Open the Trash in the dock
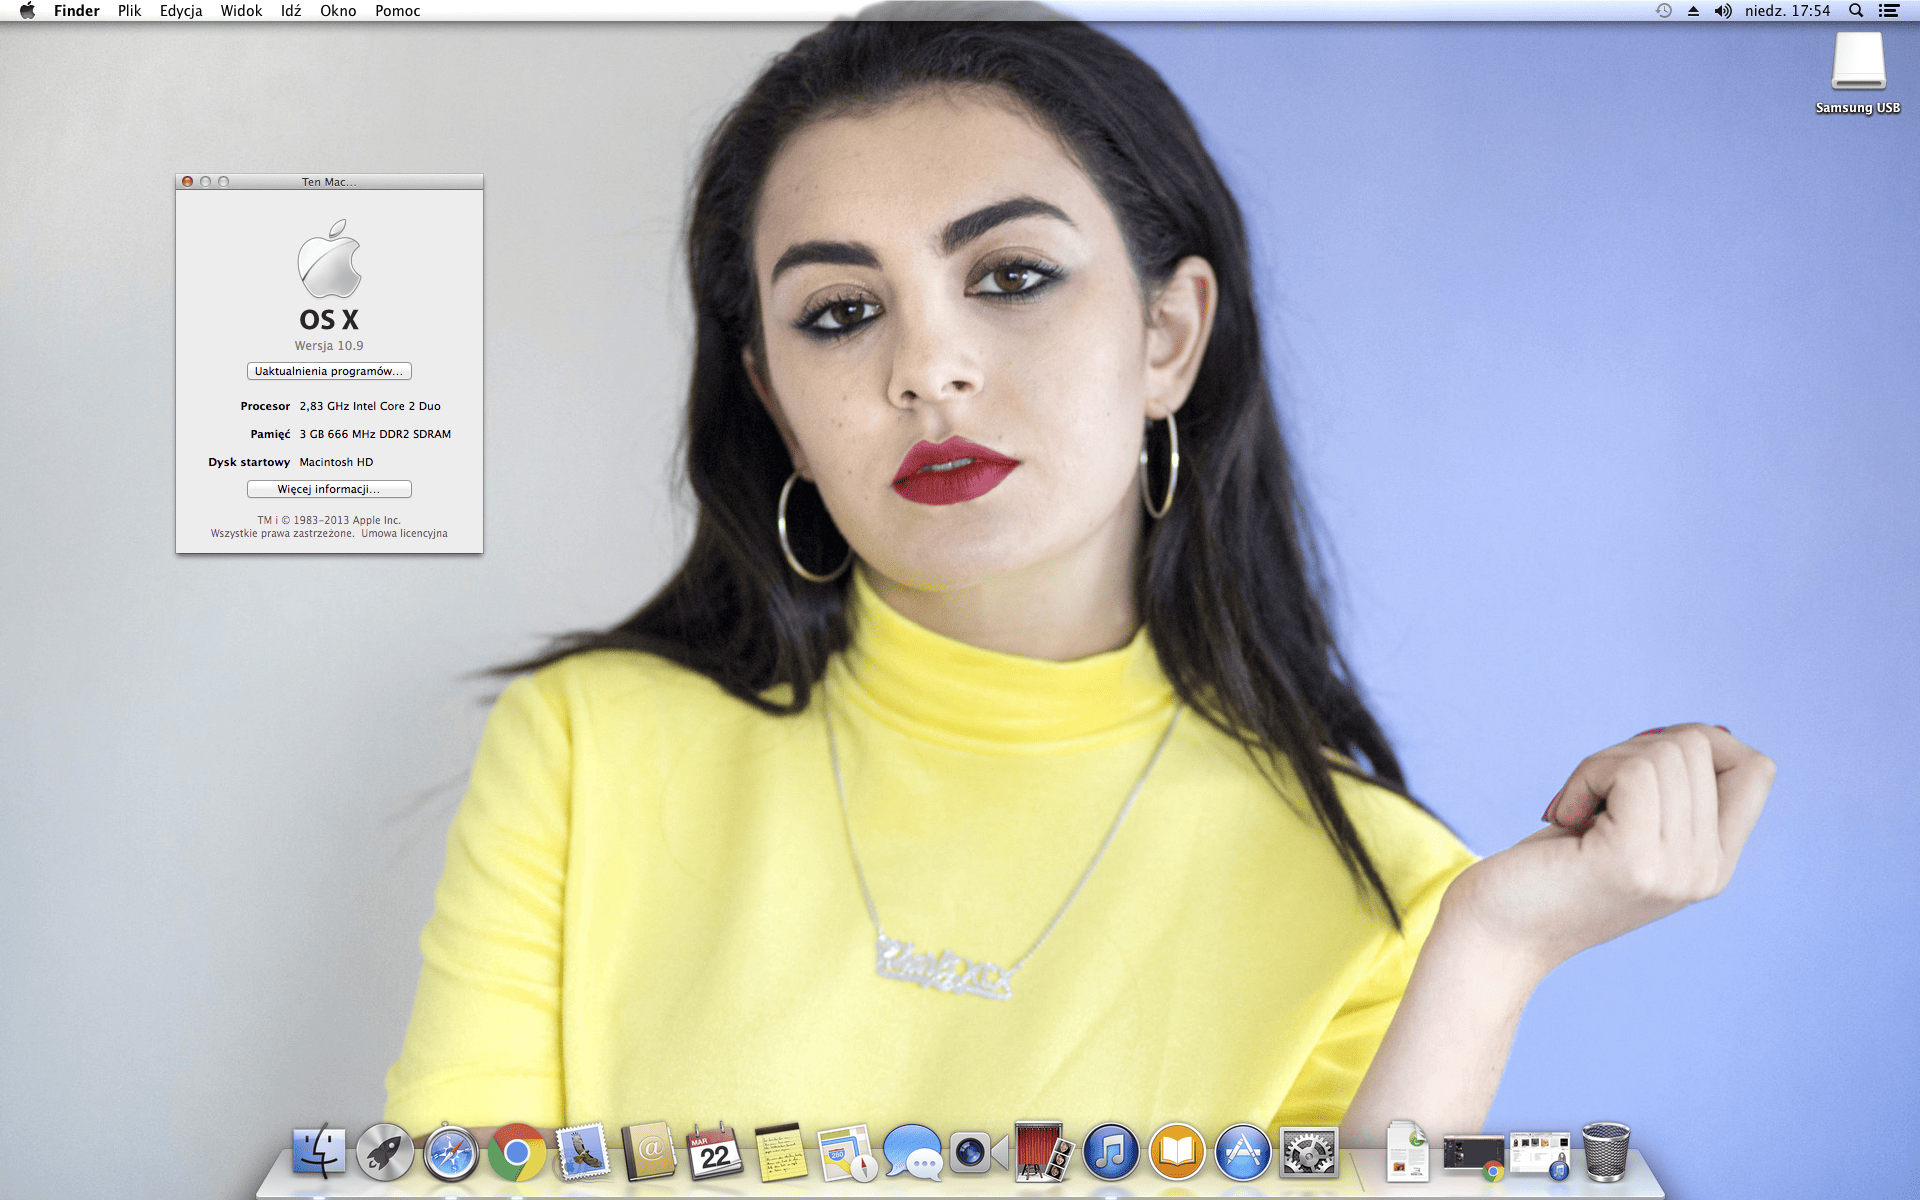The height and width of the screenshot is (1200, 1920). (1606, 1152)
